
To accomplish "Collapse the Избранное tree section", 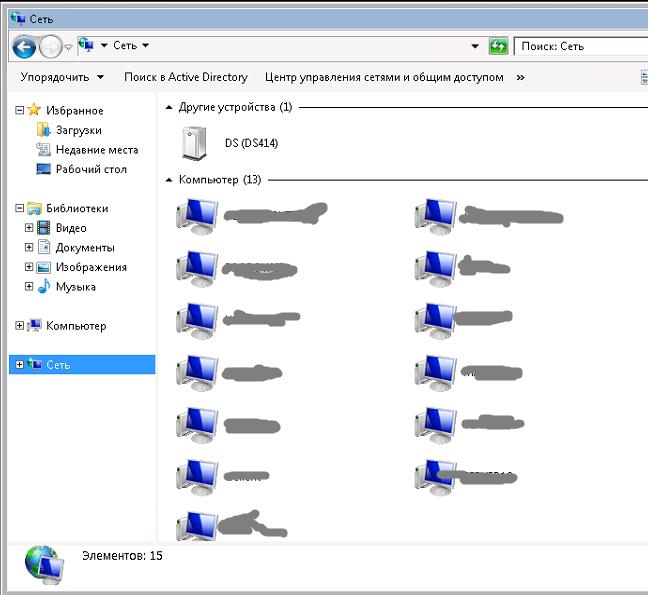I will click(x=20, y=111).
